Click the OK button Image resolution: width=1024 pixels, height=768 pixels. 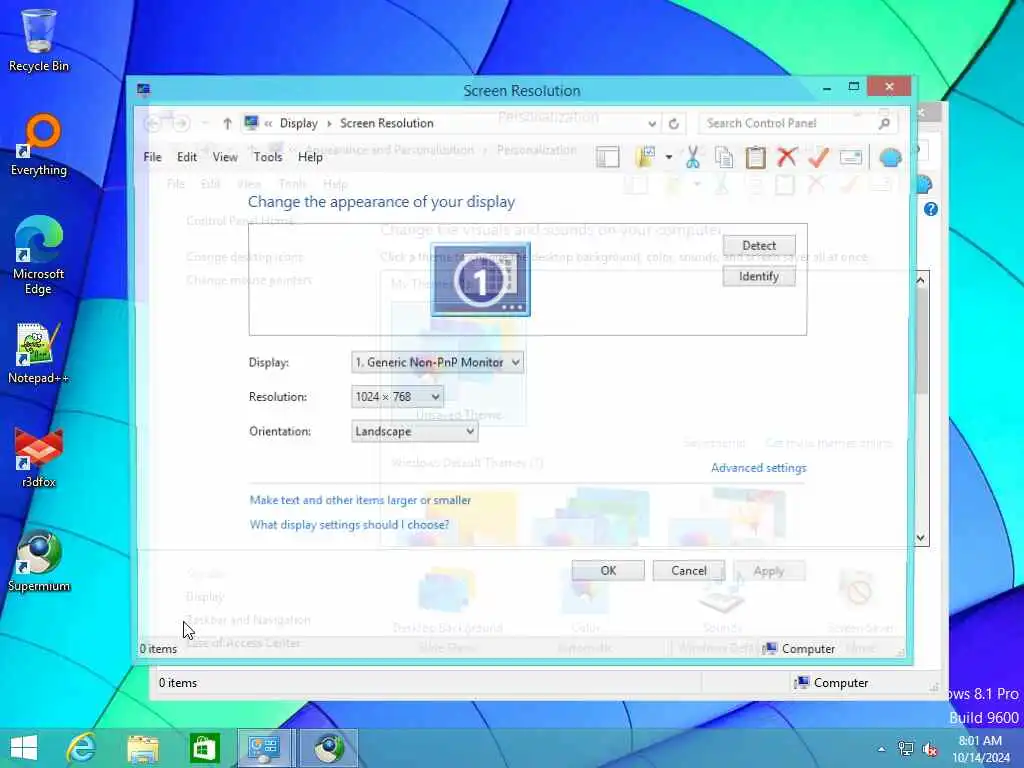point(608,571)
